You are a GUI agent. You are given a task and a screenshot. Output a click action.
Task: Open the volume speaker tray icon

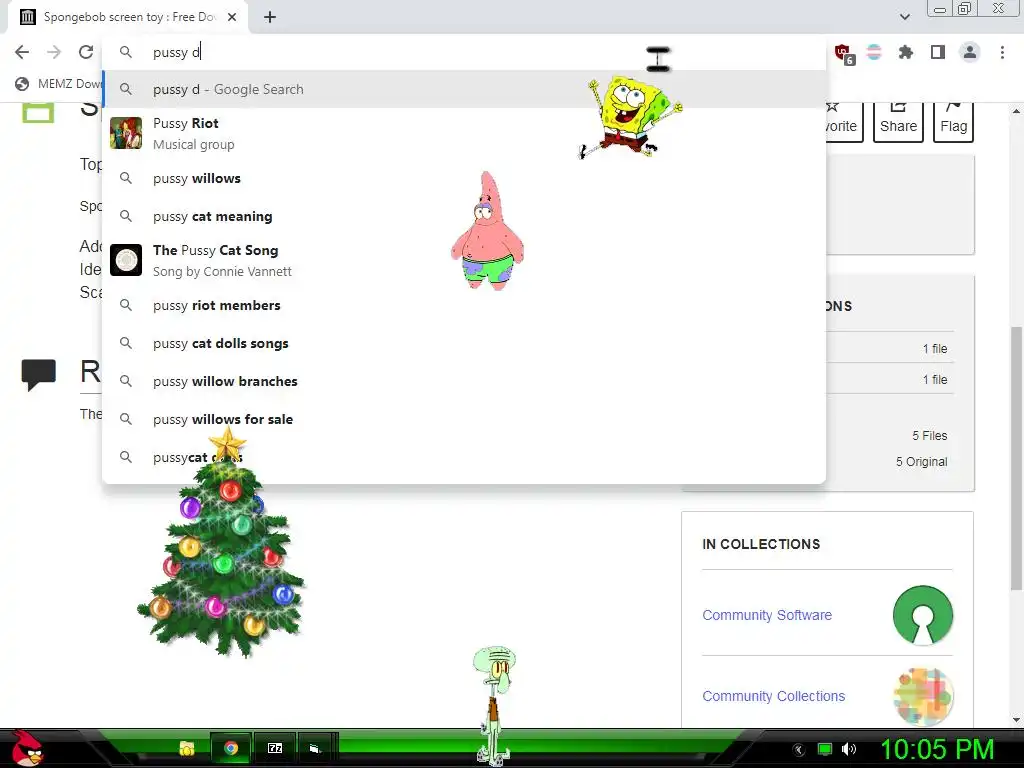[x=849, y=749]
